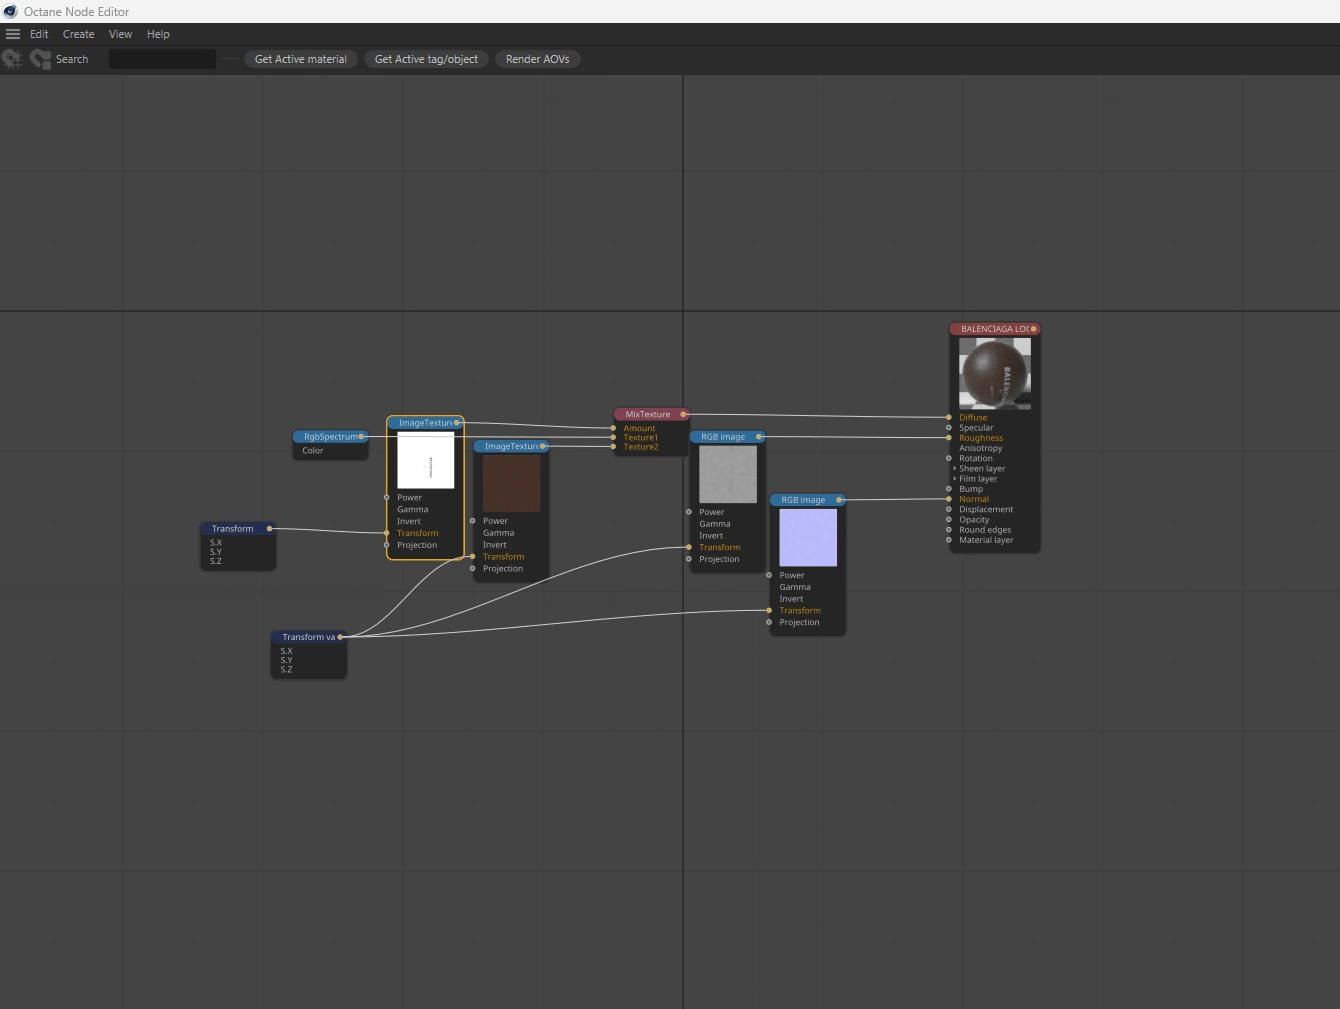Click Transform port on purple RGB image node

click(769, 611)
